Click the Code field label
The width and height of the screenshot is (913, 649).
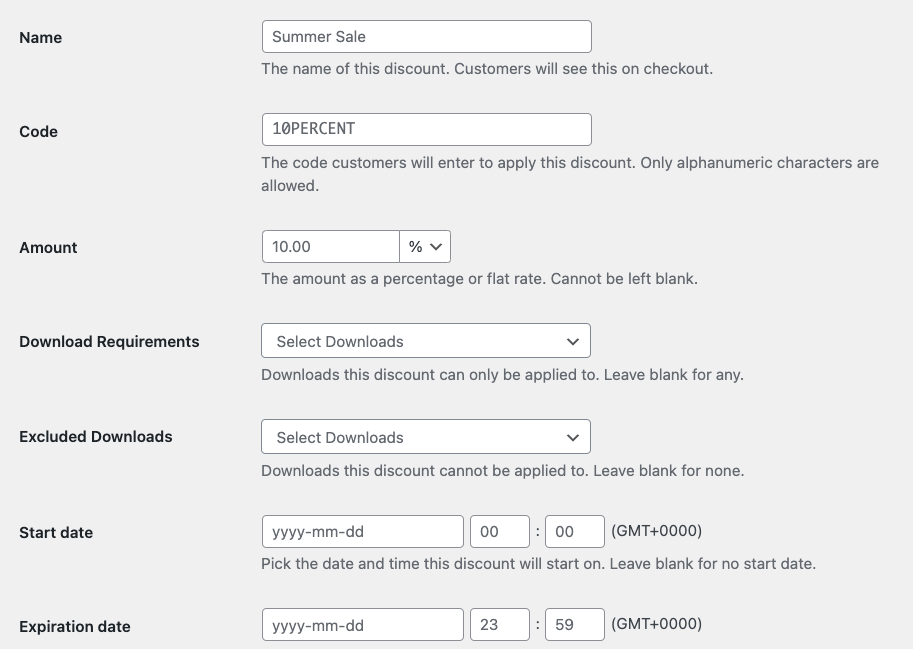39,132
